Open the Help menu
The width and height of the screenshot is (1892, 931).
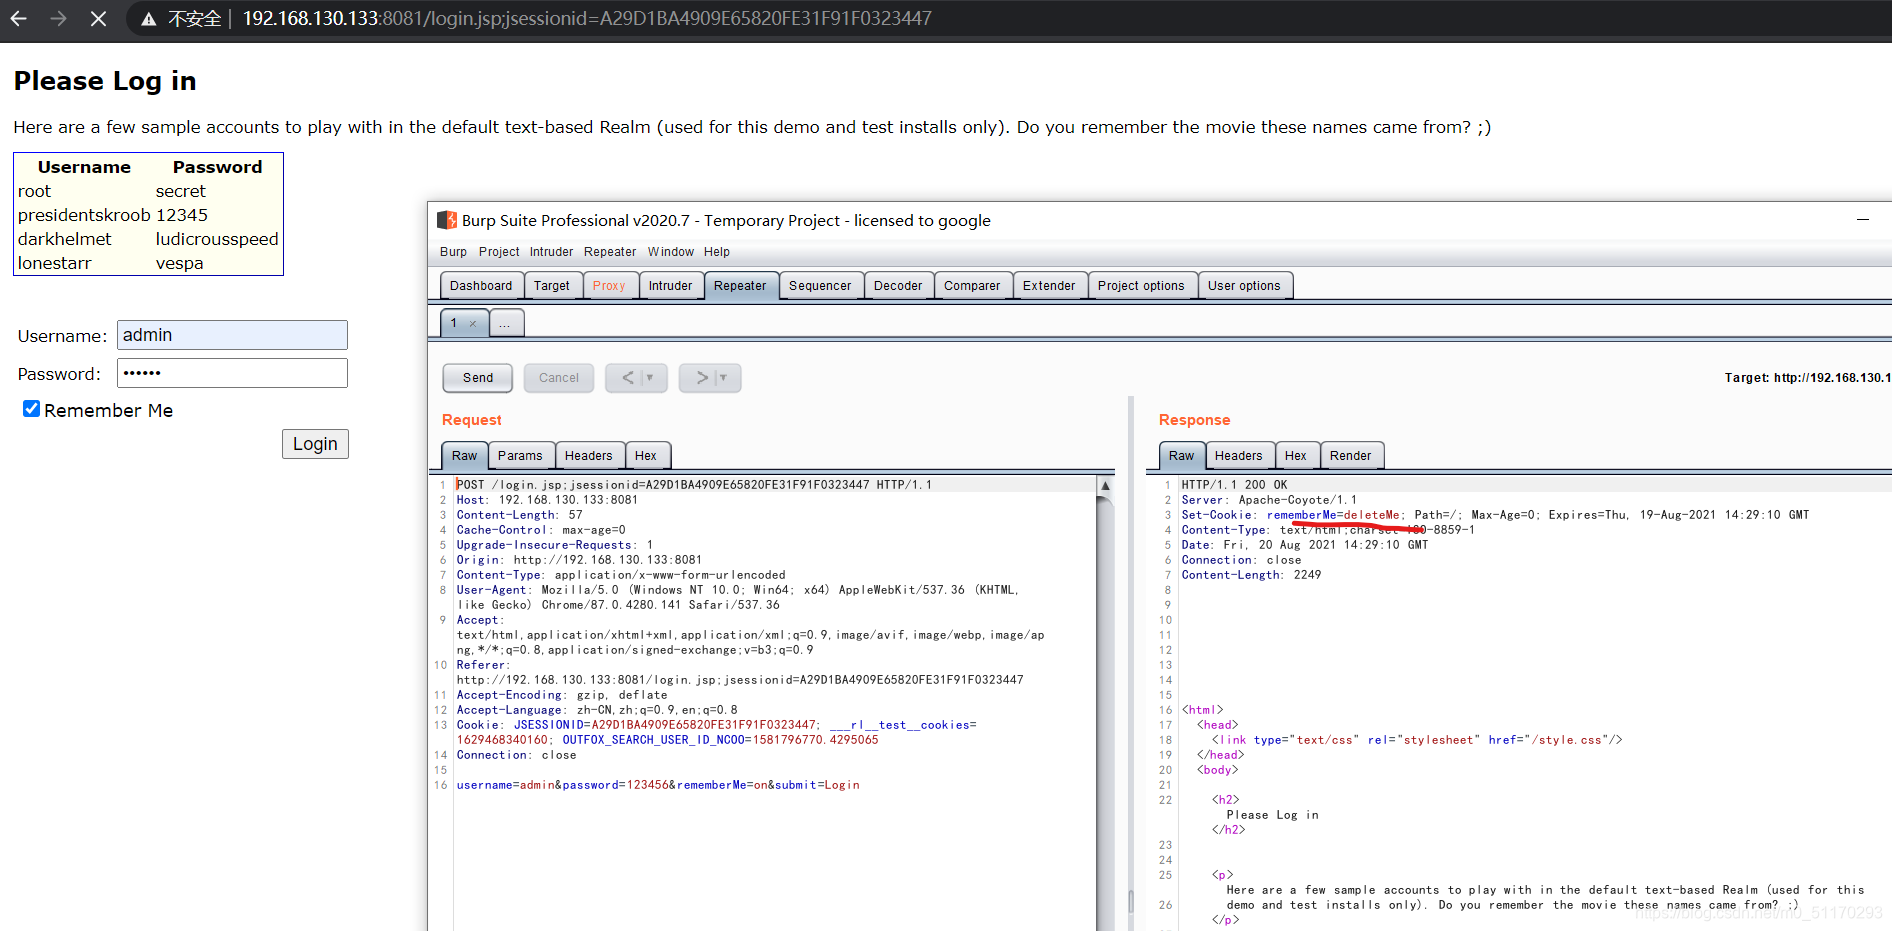tap(717, 252)
